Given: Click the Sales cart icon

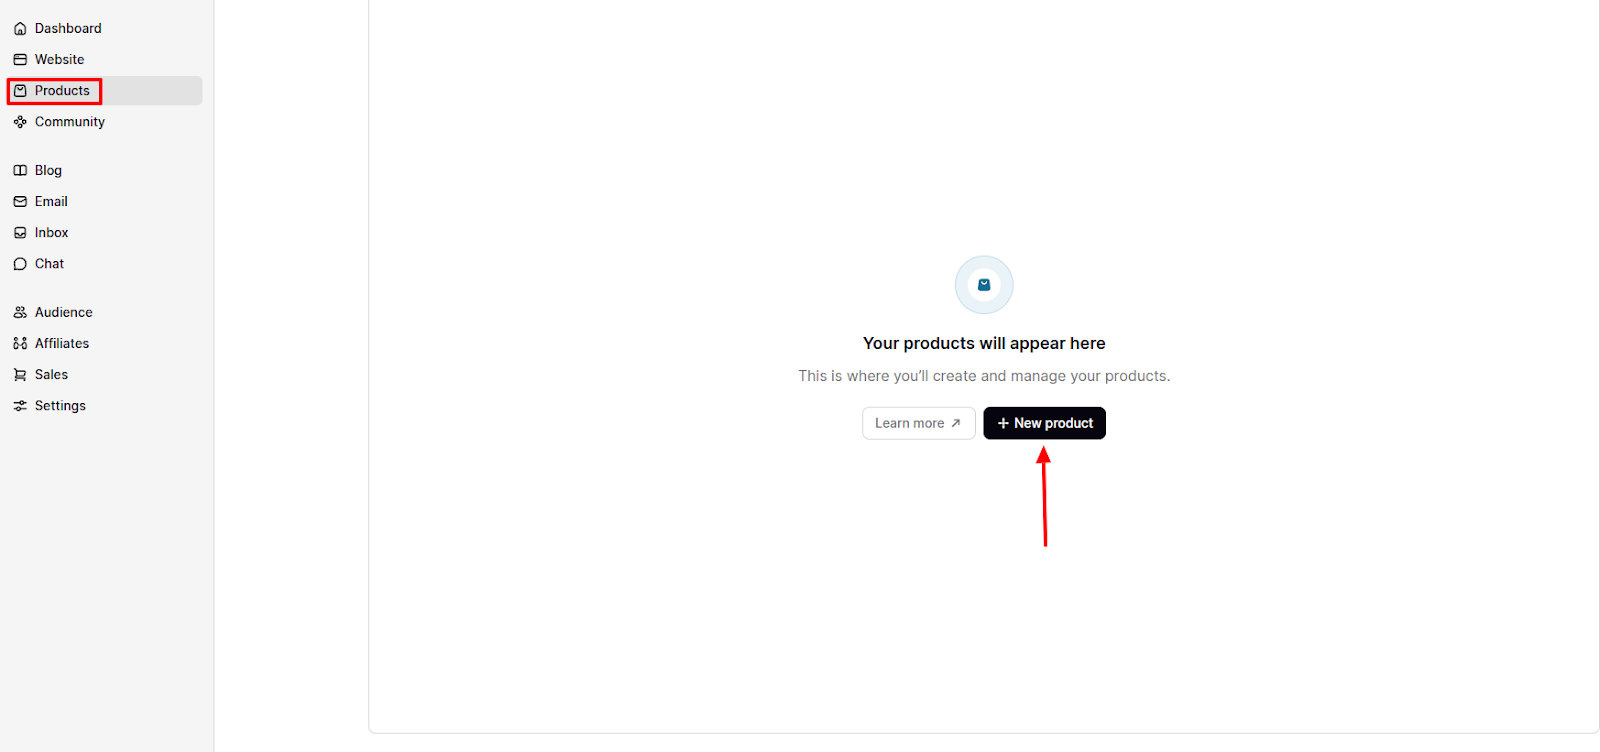Looking at the screenshot, I should (20, 374).
